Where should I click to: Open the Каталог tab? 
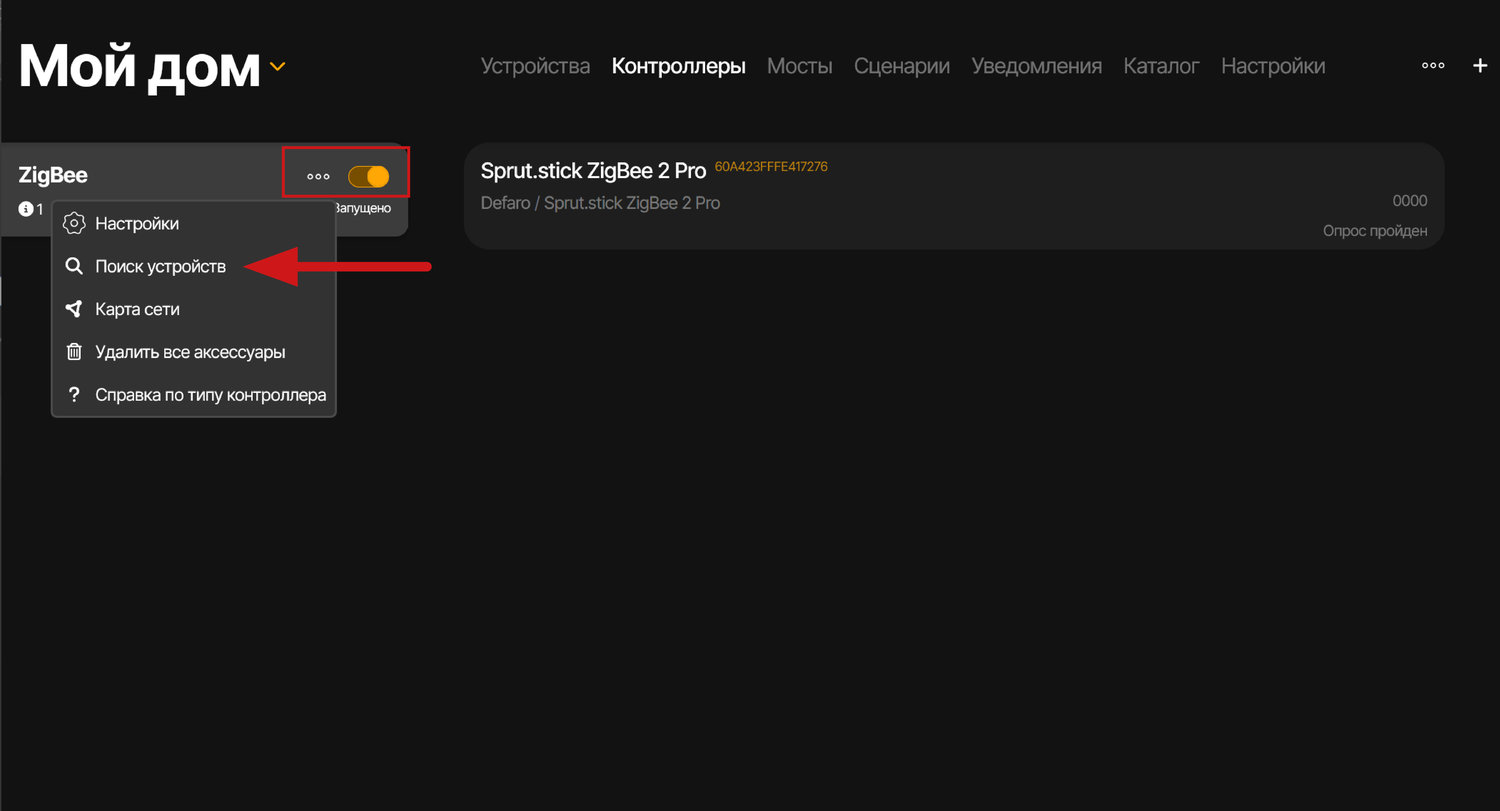click(x=1161, y=65)
